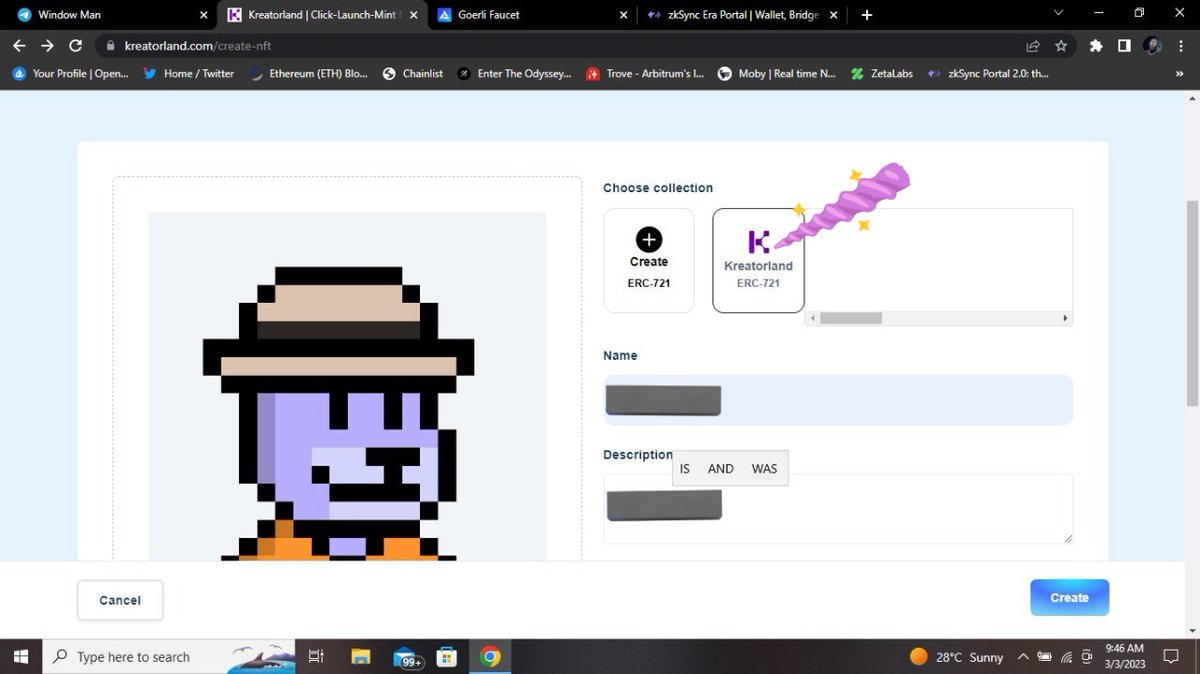
Task: Close the Window Man tab
Action: pos(203,15)
